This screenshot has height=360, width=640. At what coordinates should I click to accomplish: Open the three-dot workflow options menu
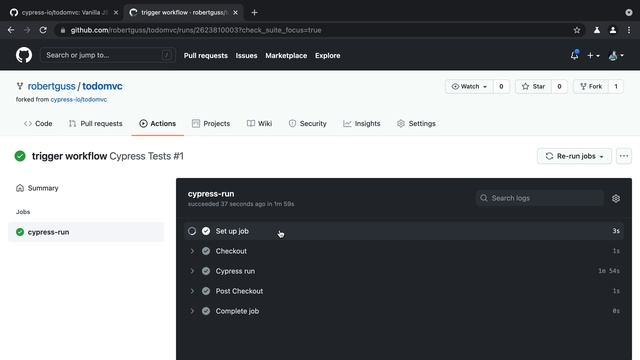624,156
